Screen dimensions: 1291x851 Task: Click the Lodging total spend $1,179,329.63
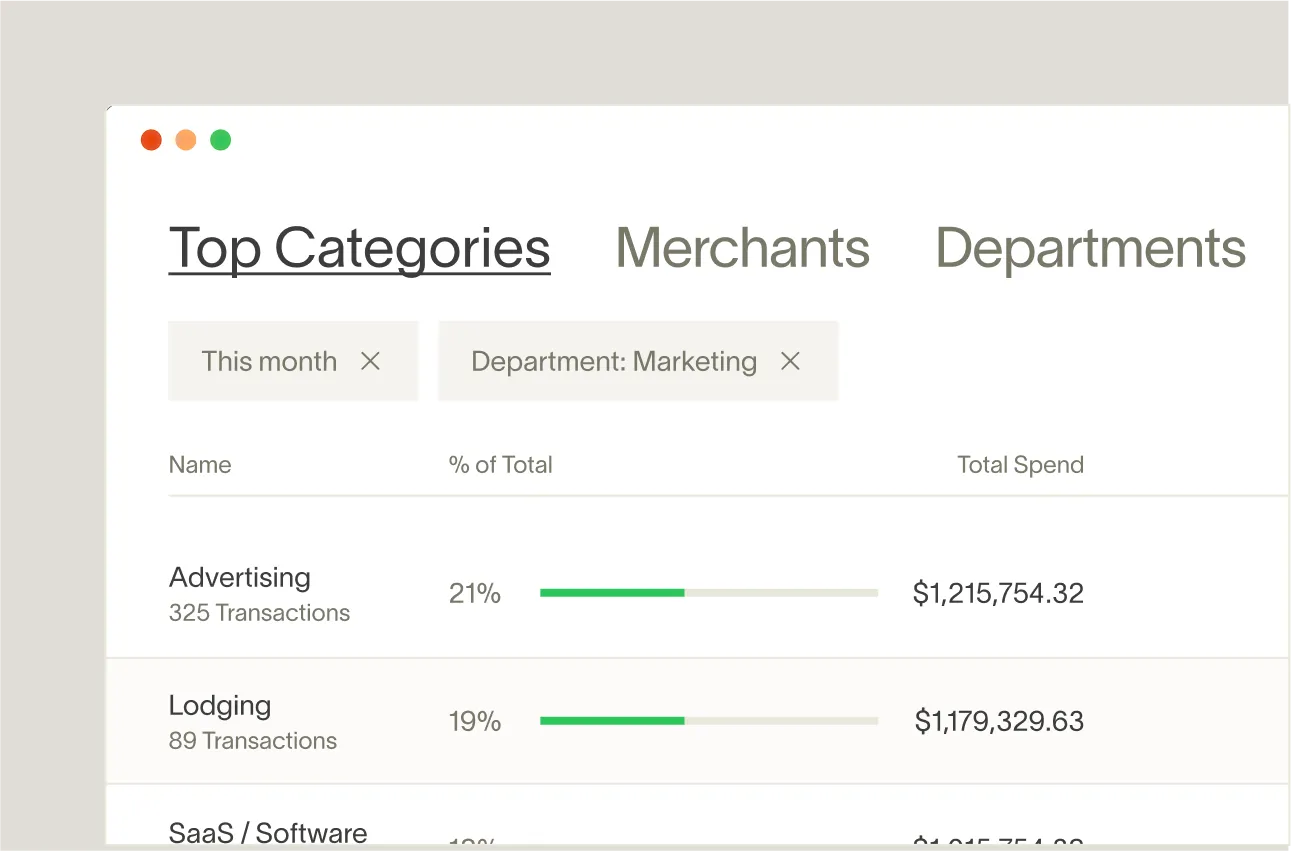[x=999, y=721]
